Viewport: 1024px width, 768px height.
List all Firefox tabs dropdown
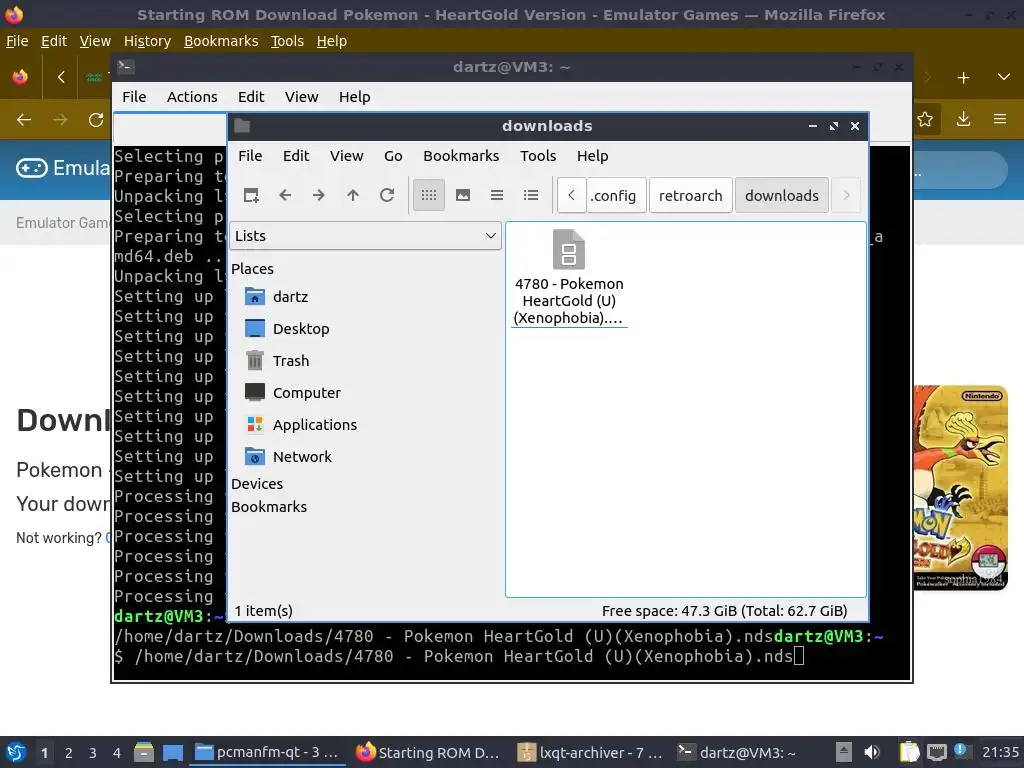(1004, 78)
